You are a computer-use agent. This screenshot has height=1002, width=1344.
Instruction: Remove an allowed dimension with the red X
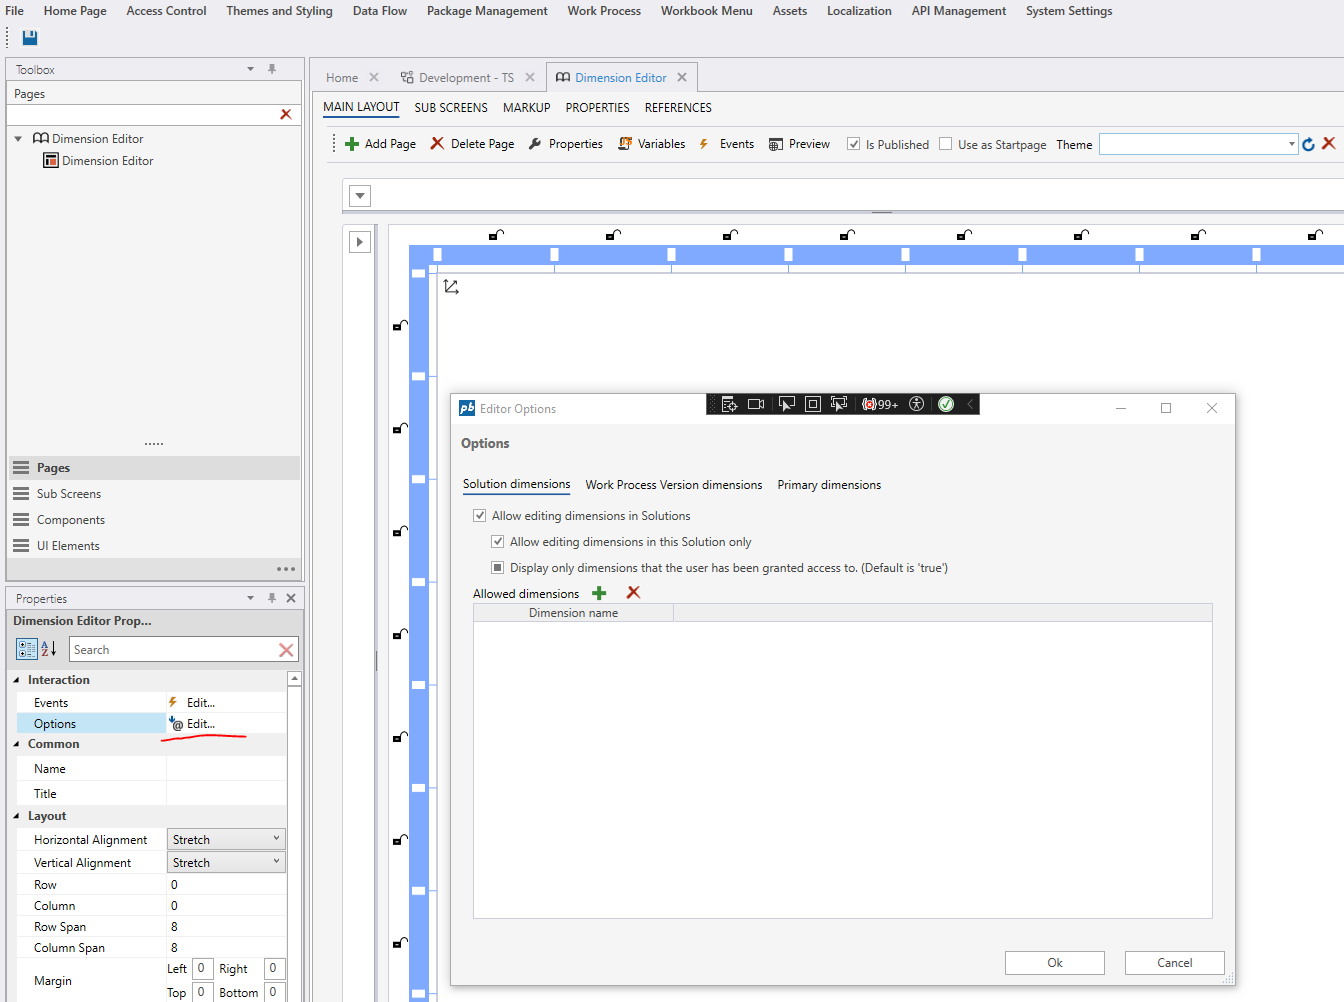point(633,593)
